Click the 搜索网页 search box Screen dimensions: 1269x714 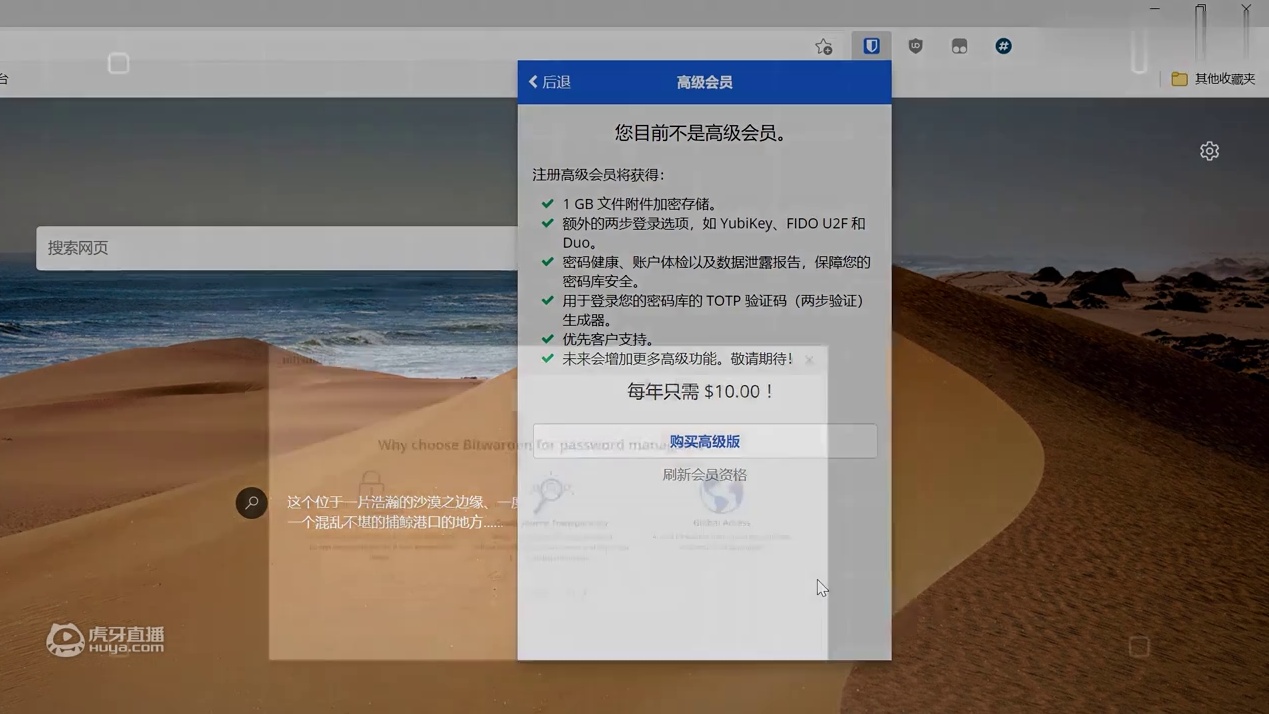click(277, 248)
